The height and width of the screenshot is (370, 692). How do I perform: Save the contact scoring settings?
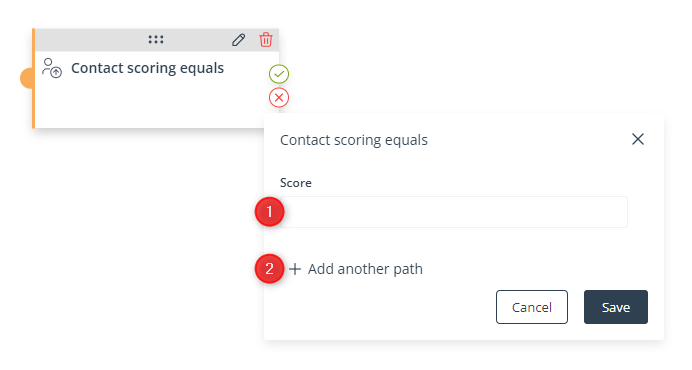(616, 307)
